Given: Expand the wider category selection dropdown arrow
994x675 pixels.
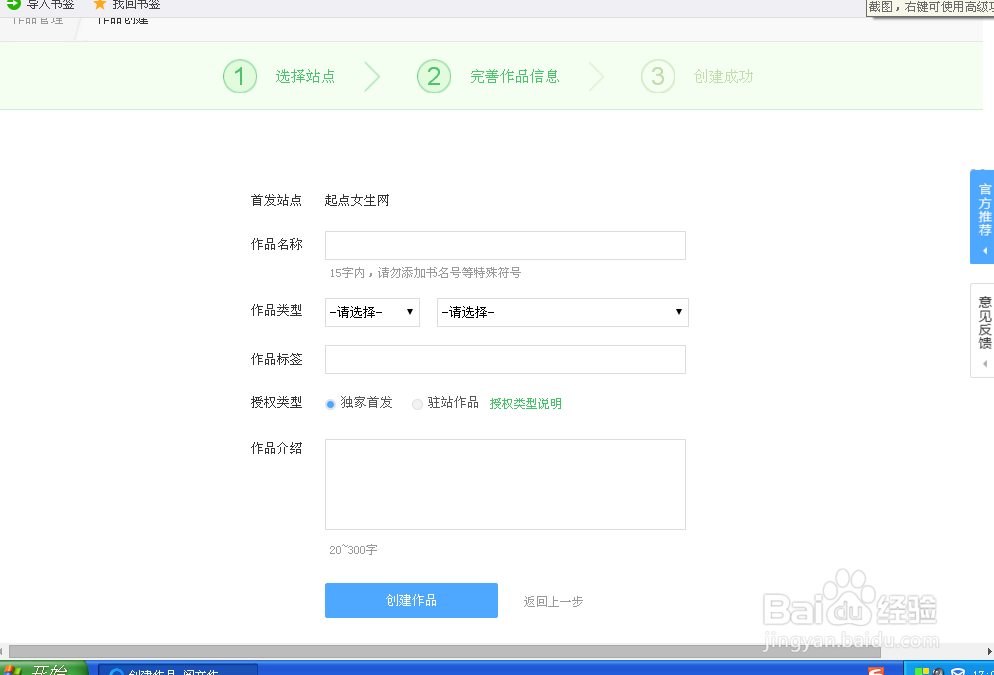Looking at the screenshot, I should 679,312.
